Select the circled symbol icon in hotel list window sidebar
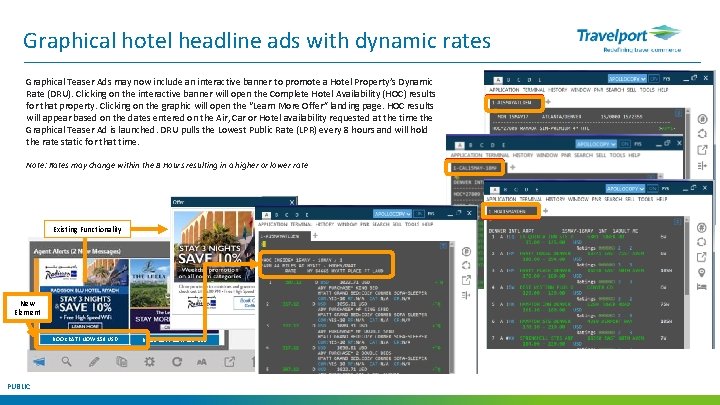Screen dimensions: 720x405 (x=702, y=227)
